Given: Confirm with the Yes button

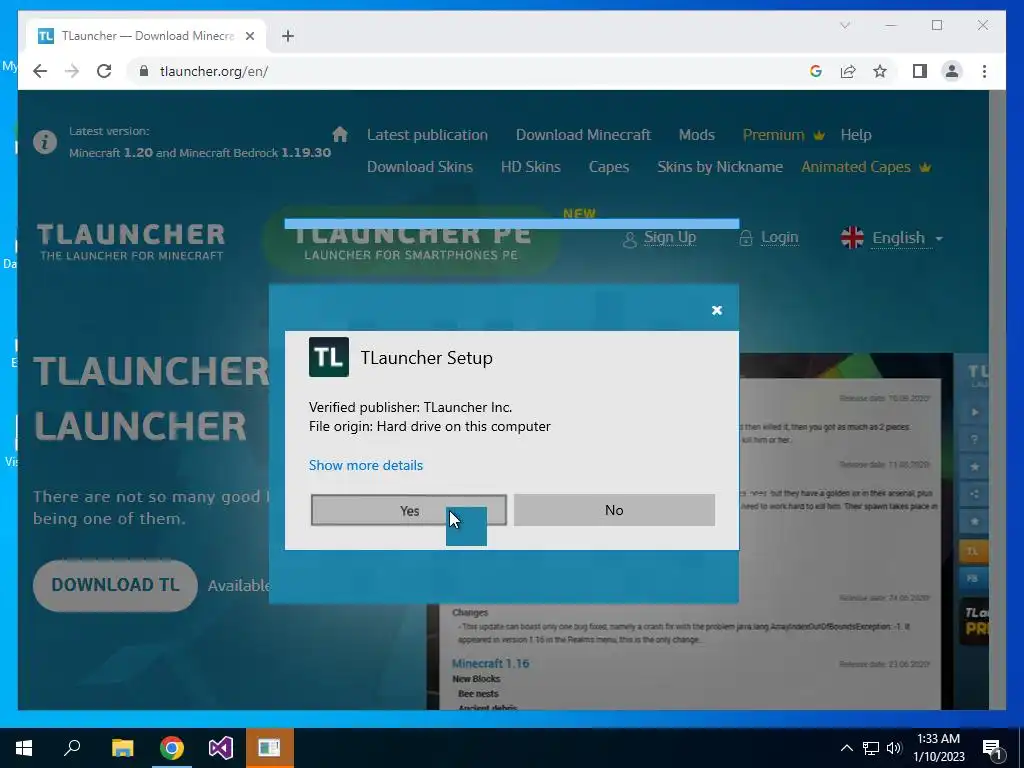Looking at the screenshot, I should point(409,510).
